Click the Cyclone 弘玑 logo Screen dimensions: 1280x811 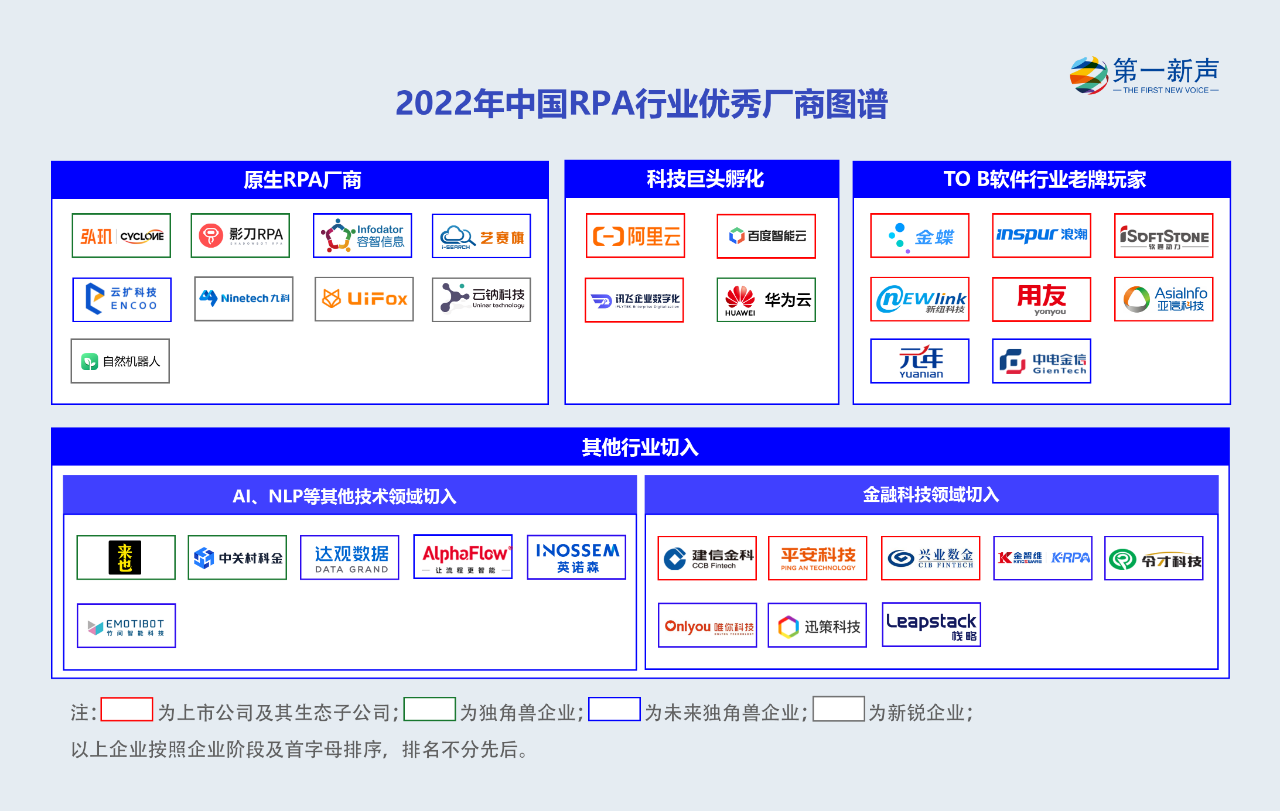[121, 236]
